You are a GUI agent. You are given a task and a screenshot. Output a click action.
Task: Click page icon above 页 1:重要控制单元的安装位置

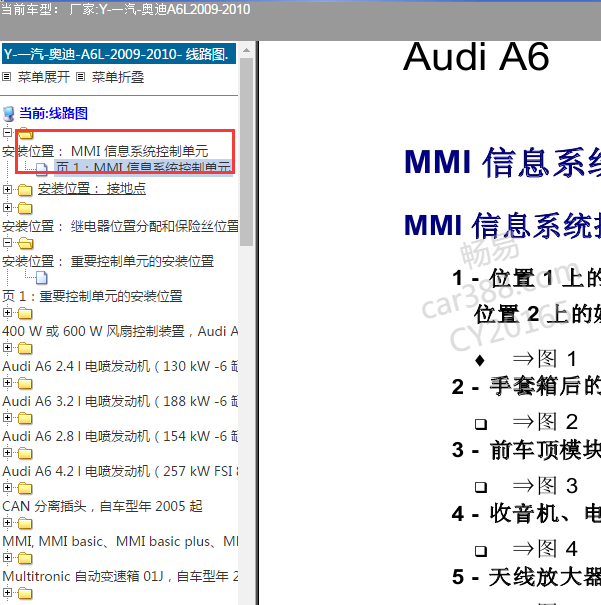[x=42, y=278]
